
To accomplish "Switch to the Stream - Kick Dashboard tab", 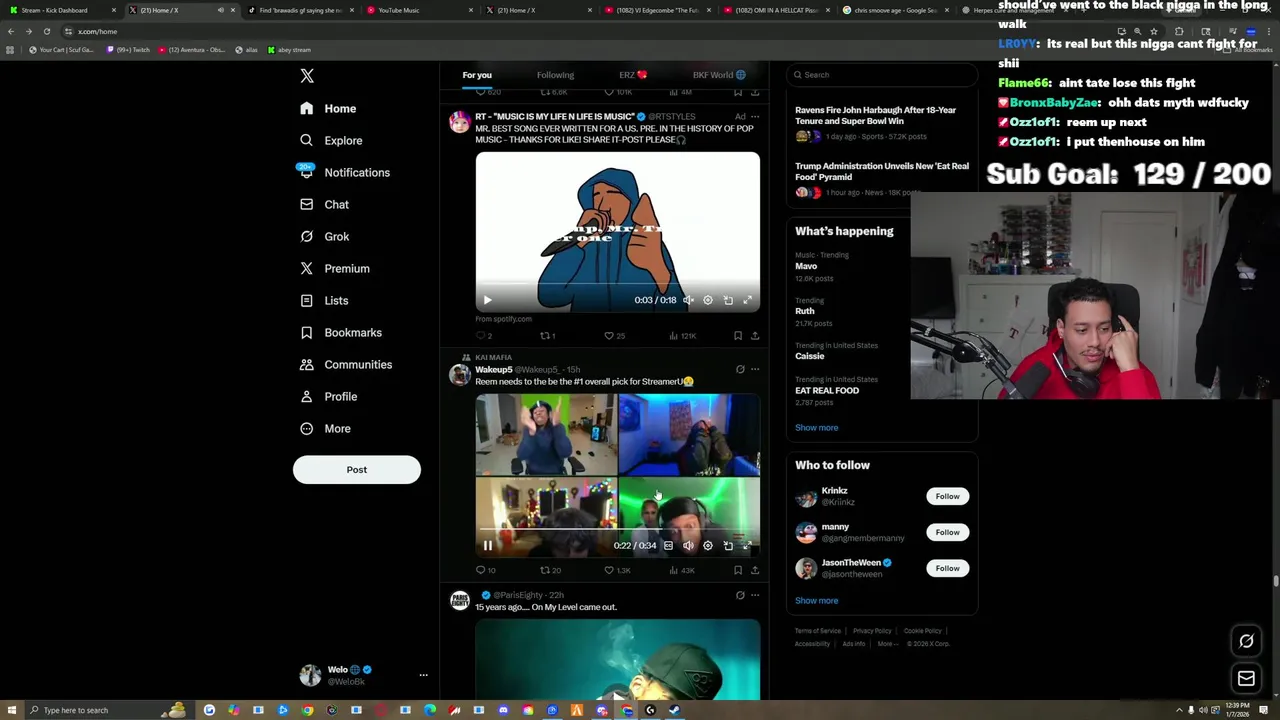I will pos(63,10).
